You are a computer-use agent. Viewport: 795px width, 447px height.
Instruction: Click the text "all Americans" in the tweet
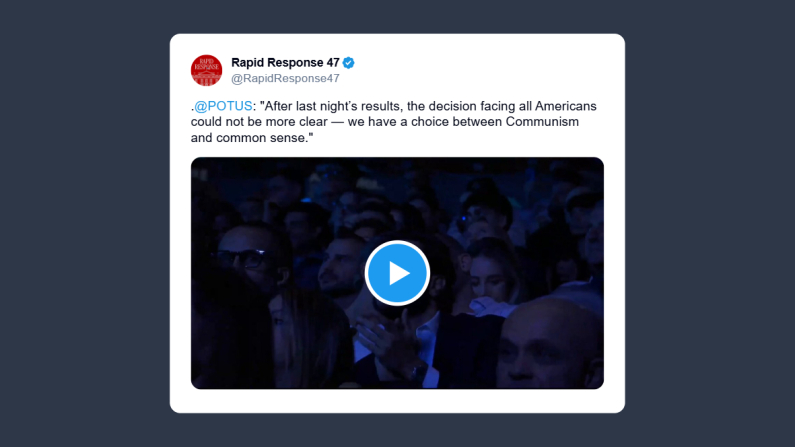coord(557,106)
